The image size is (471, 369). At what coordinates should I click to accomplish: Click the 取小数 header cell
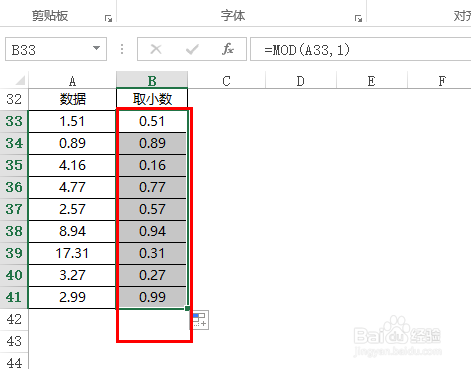pos(152,99)
